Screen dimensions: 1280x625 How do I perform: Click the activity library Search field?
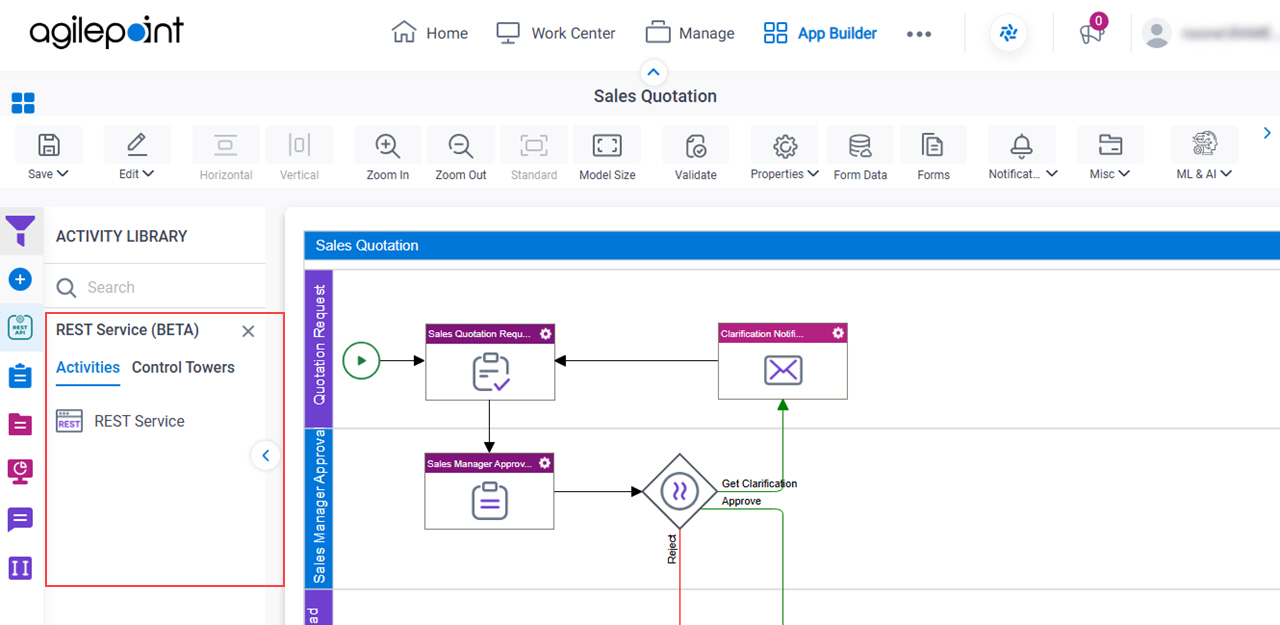(x=156, y=287)
